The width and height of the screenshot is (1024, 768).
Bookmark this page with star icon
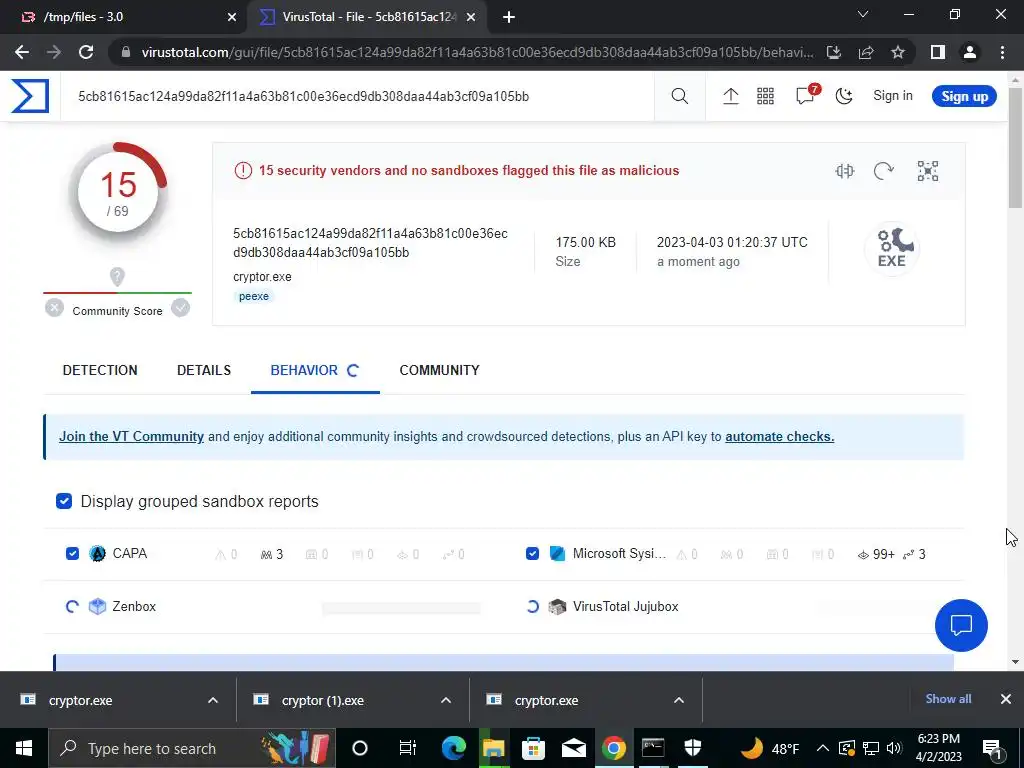pyautogui.click(x=898, y=52)
